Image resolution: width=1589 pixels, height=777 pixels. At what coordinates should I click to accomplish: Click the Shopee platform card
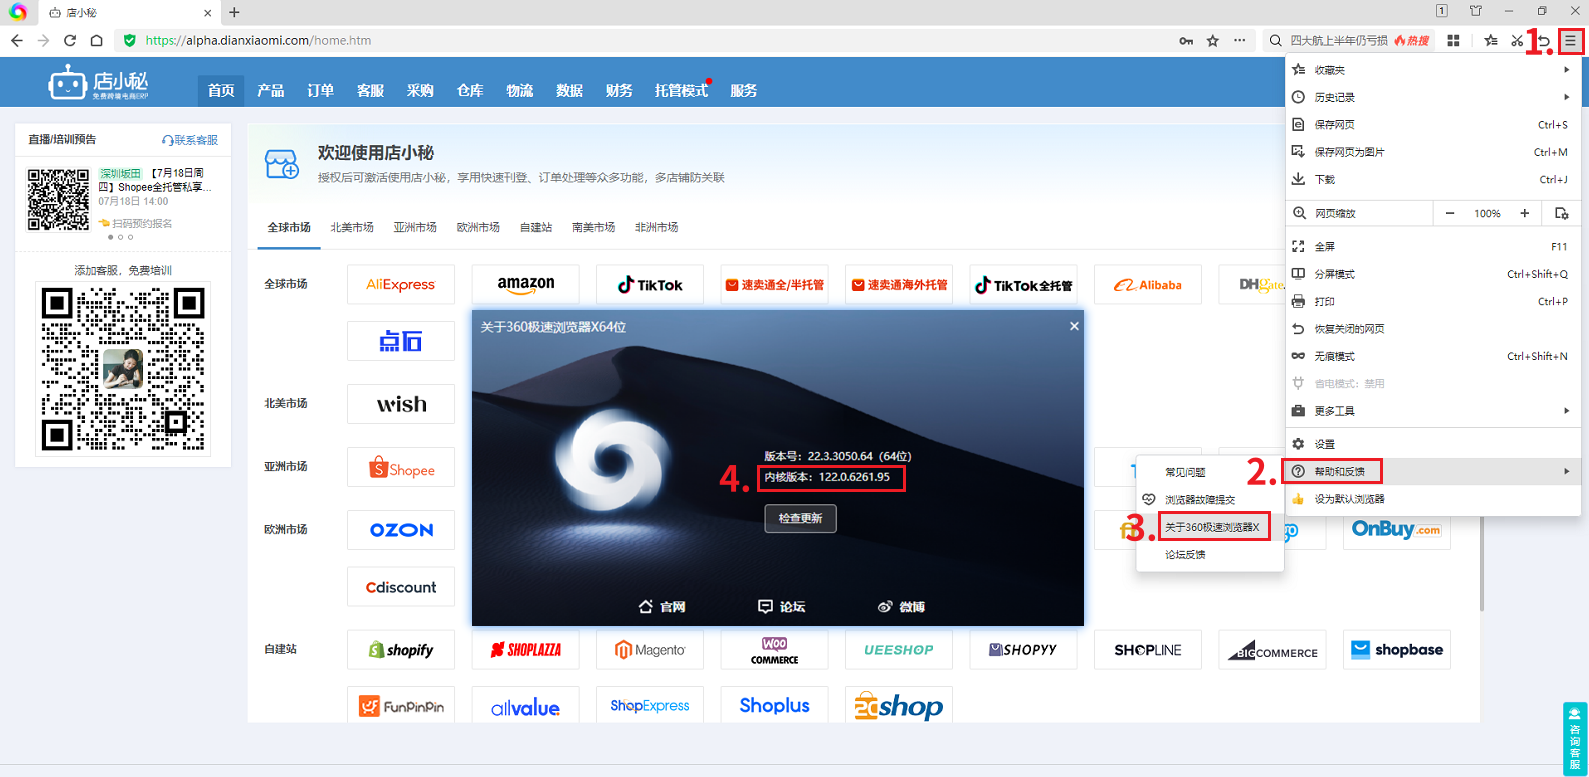(x=401, y=467)
